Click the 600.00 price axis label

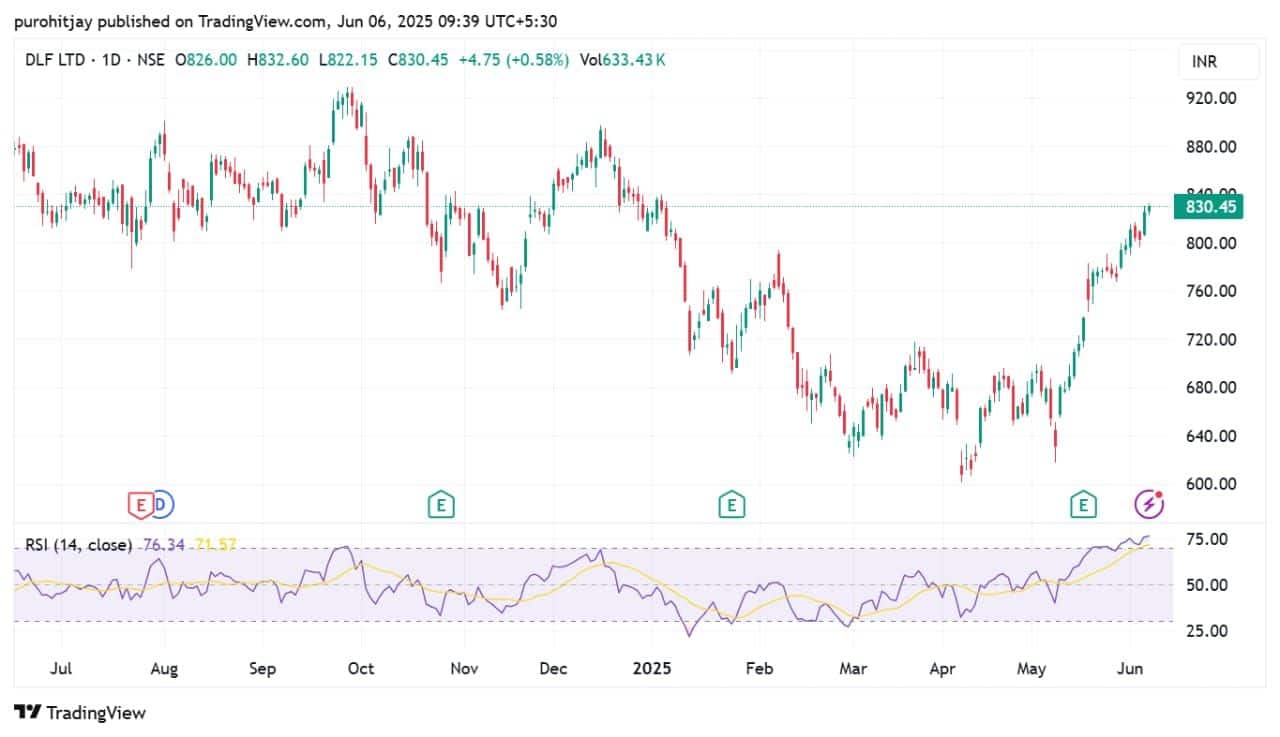pyautogui.click(x=1211, y=484)
